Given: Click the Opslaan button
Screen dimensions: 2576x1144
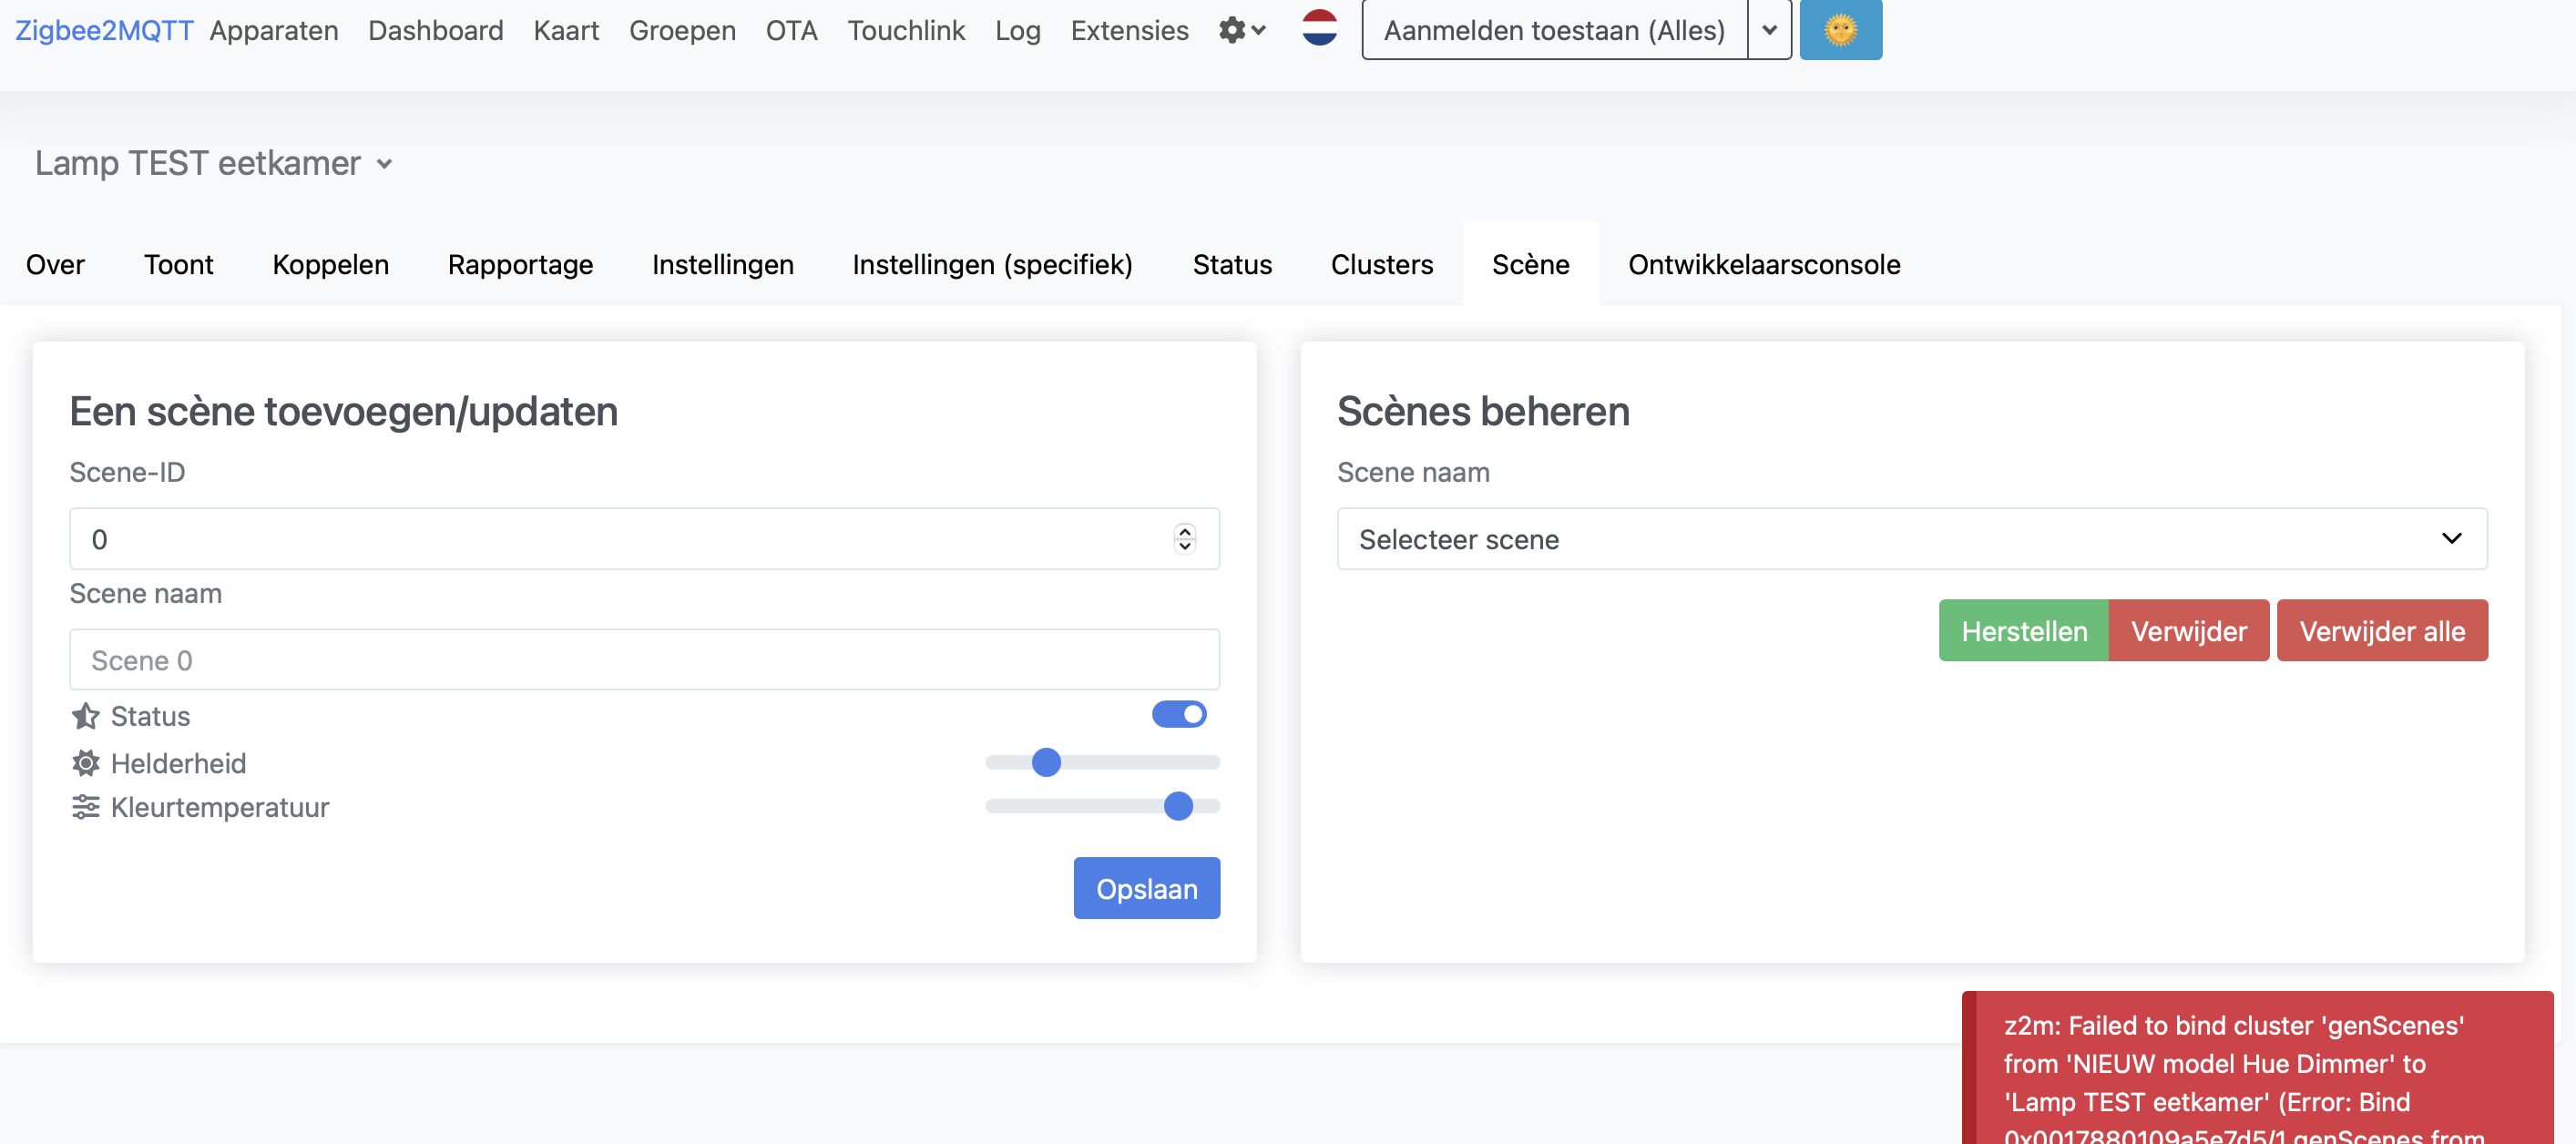Looking at the screenshot, I should [x=1146, y=888].
